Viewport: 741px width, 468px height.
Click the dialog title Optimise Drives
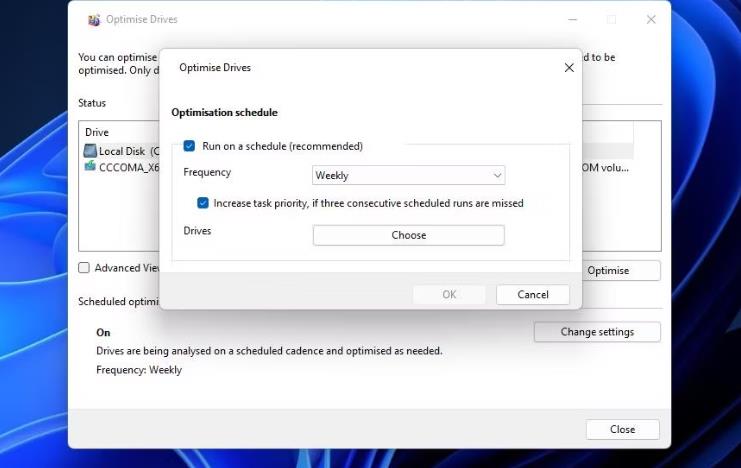tap(215, 68)
